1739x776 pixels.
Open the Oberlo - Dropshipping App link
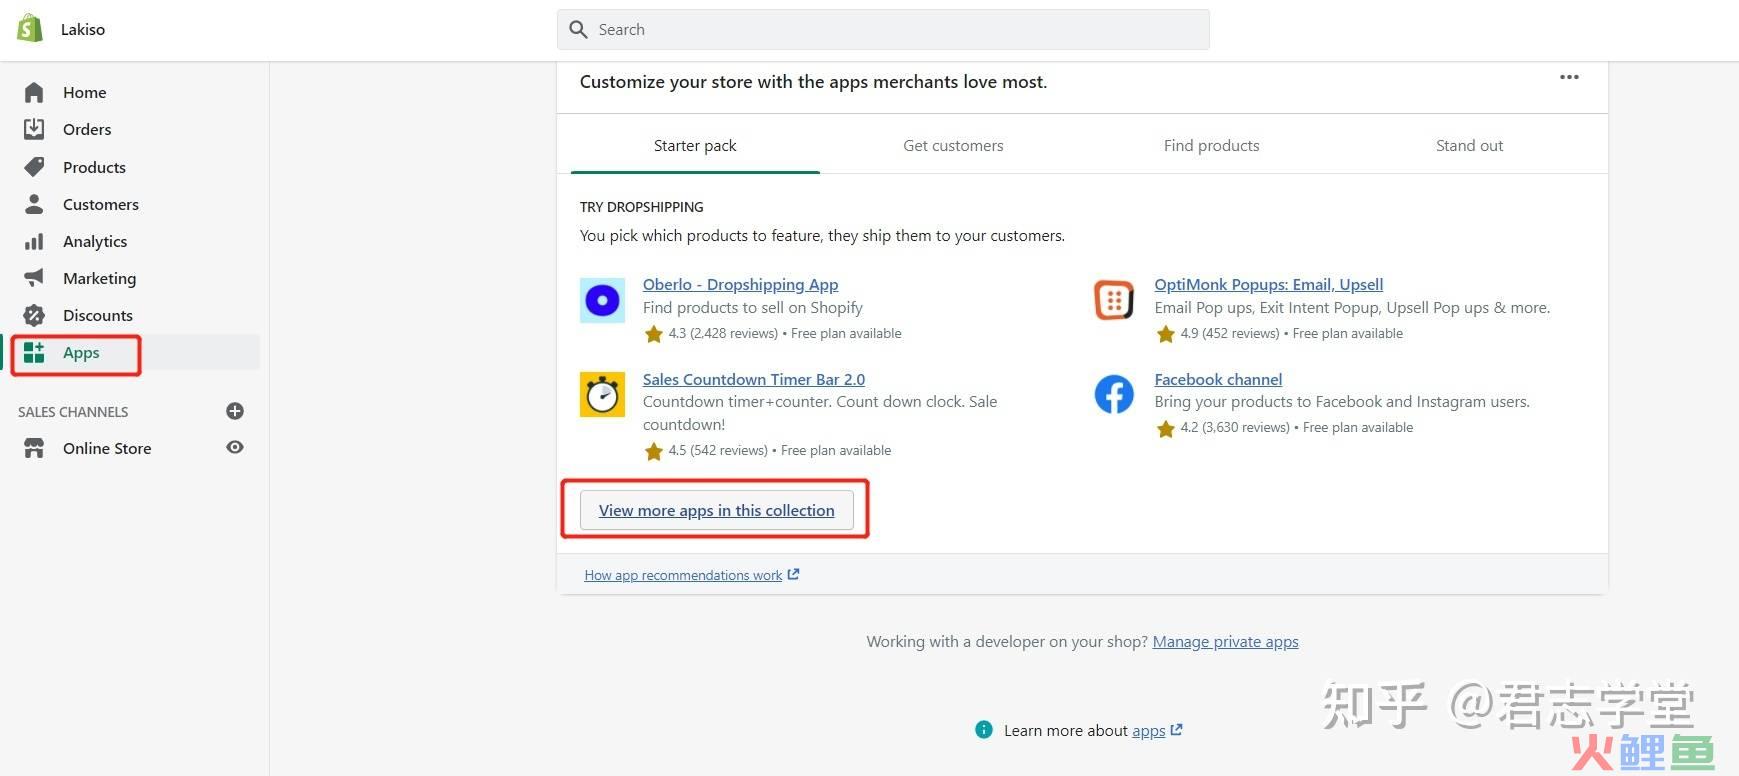pos(740,285)
